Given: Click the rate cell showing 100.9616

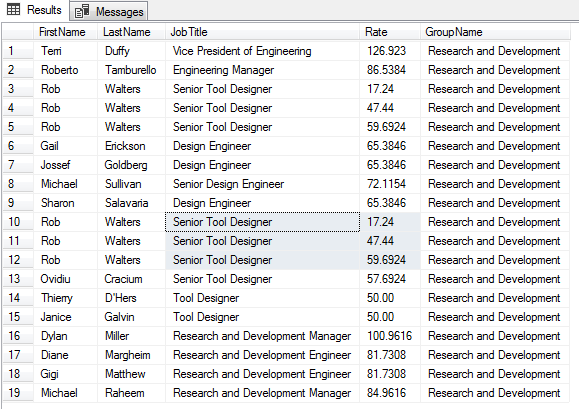Looking at the screenshot, I should pos(390,336).
